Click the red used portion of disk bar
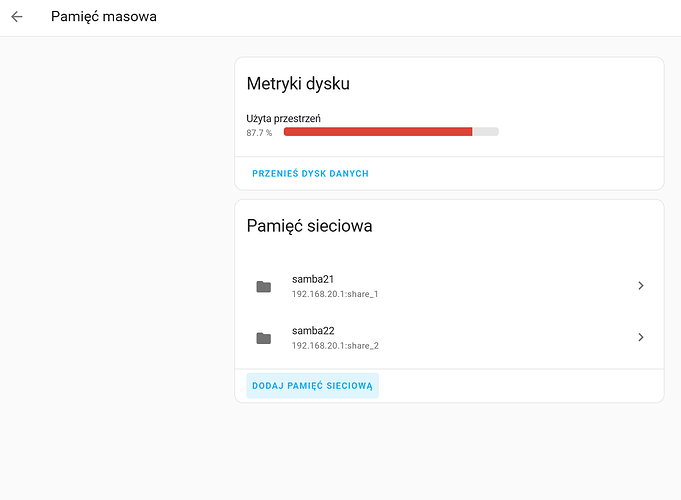The image size is (681, 500). point(377,132)
